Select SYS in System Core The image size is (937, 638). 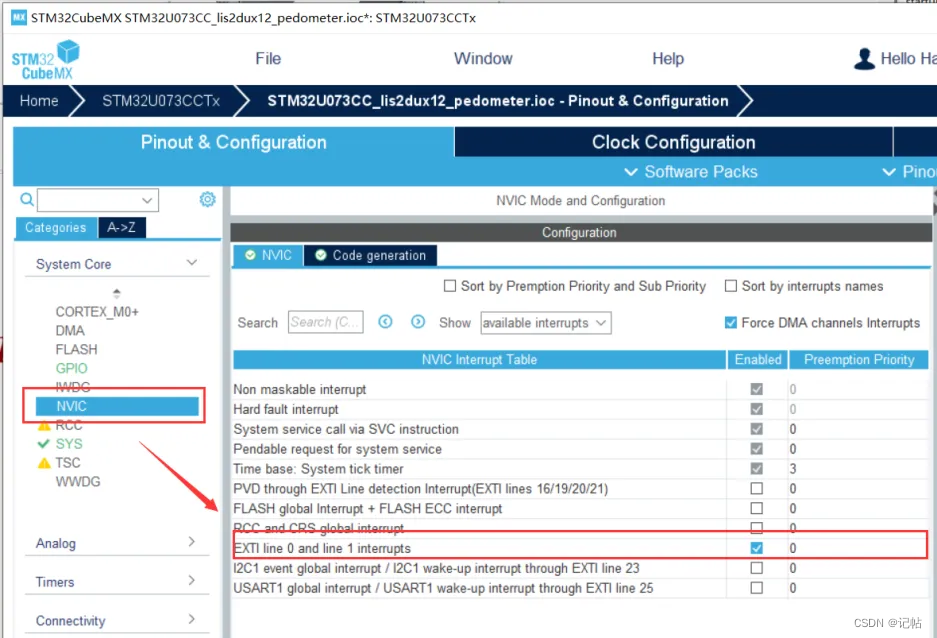[x=69, y=444]
